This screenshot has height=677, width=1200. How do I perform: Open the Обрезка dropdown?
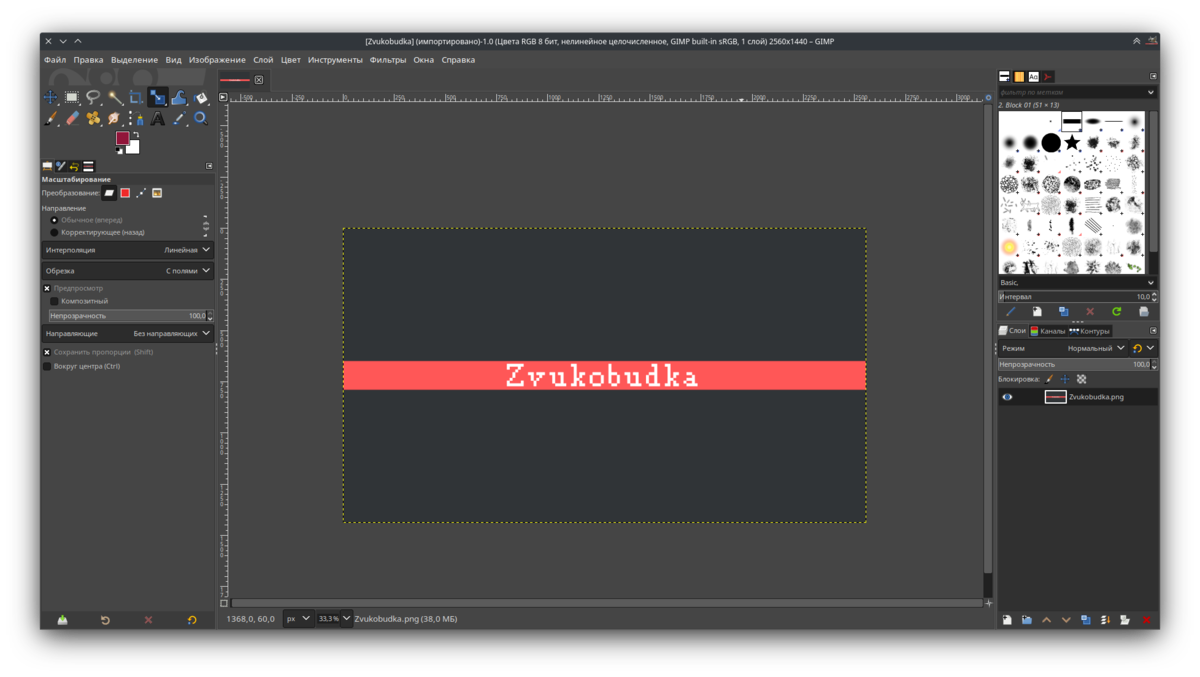128,270
